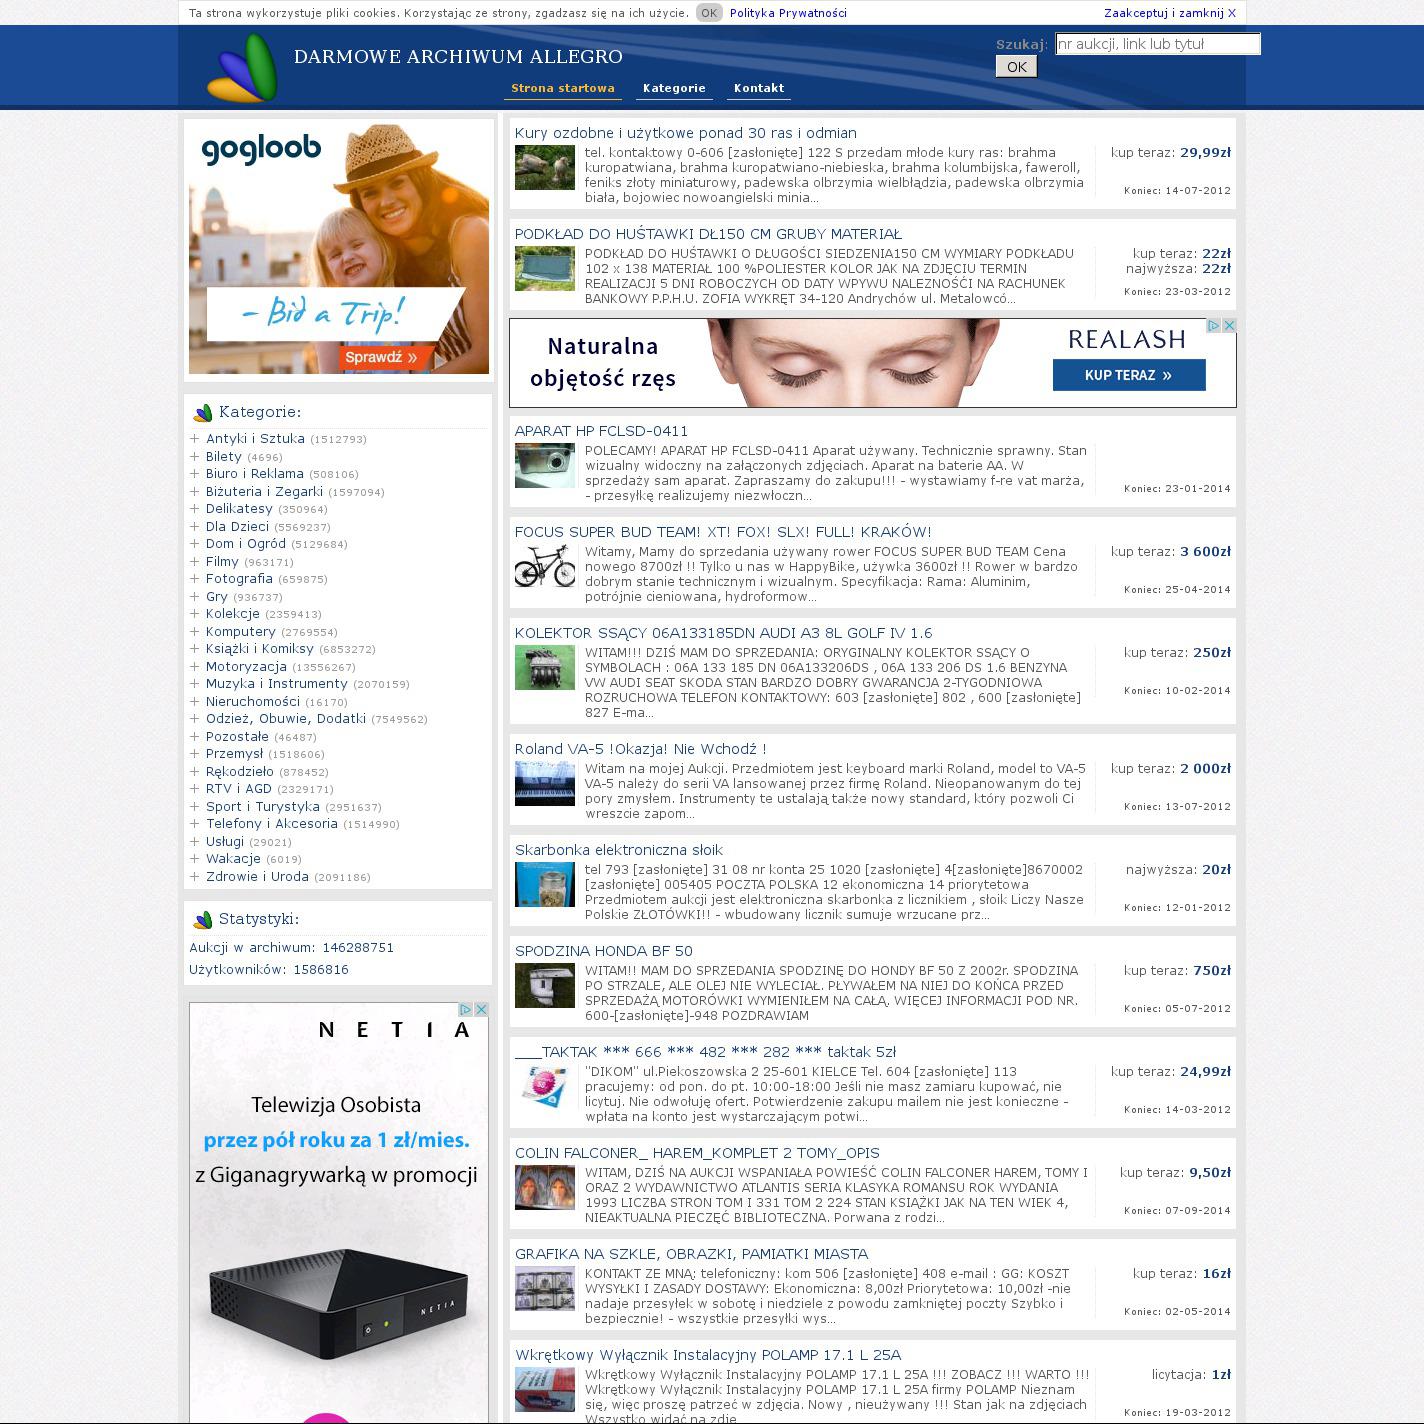The image size is (1424, 1424).
Task: Click the intake manifold listing thumbnail
Action: pos(545,667)
